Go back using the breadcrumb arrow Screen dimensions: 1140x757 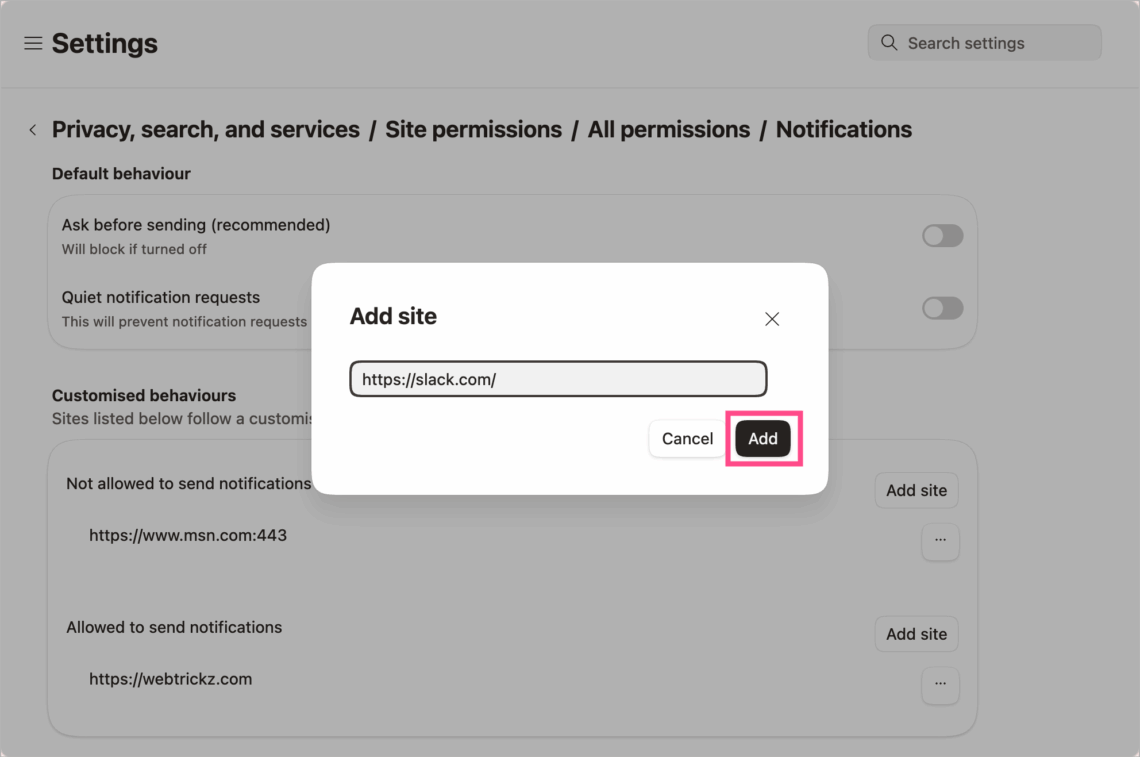[x=33, y=130]
